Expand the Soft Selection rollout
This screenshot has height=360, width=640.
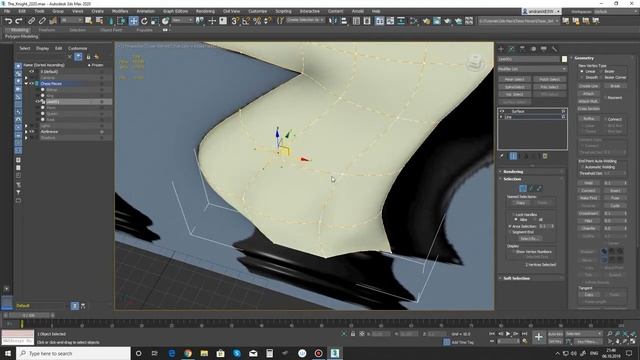(x=516, y=278)
